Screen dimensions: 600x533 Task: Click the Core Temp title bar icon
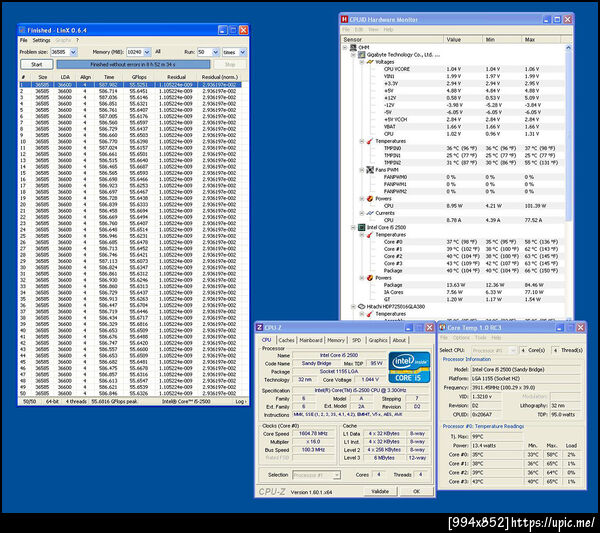(442, 328)
